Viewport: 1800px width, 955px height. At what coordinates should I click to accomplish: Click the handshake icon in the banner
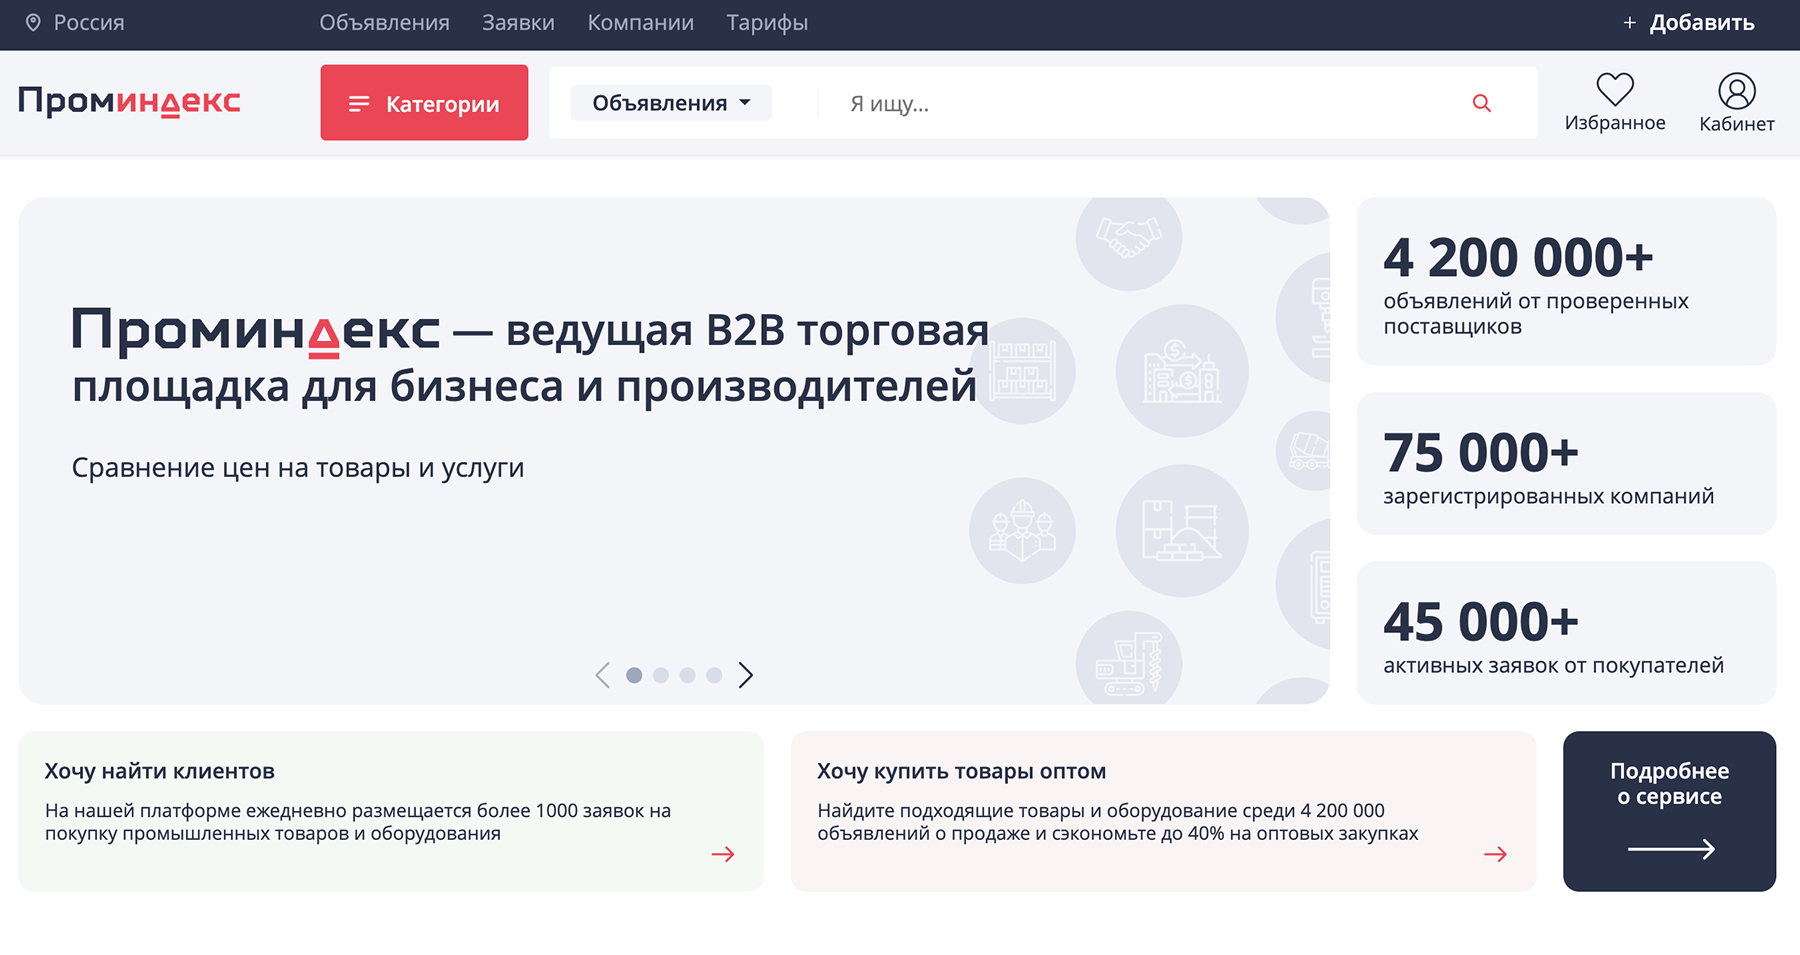(x=1129, y=238)
